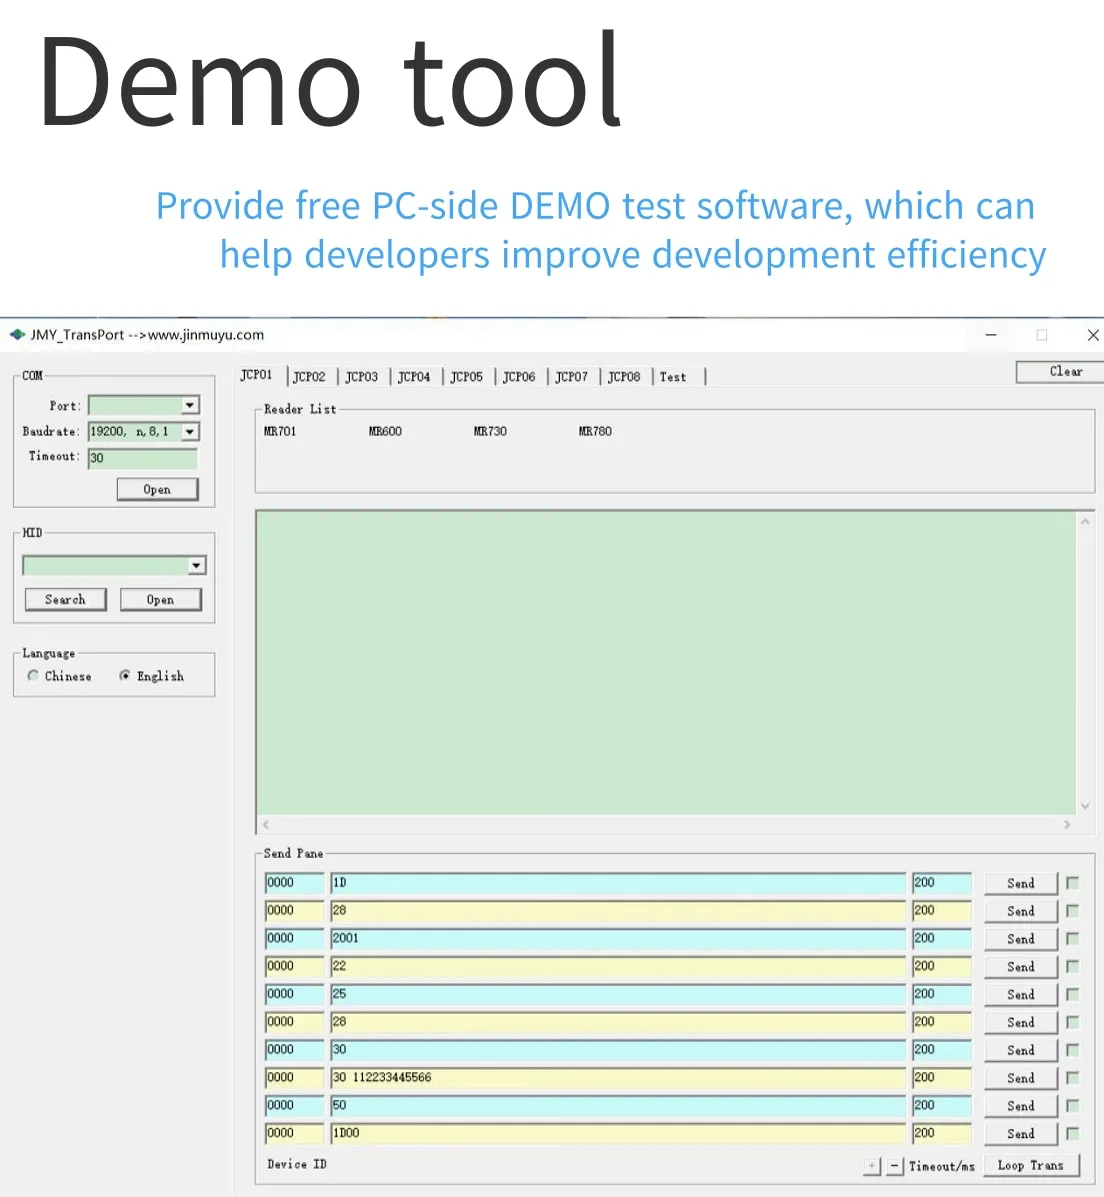Tick the checkbox on the 22 row
The height and width of the screenshot is (1197, 1104).
pos(1073,966)
